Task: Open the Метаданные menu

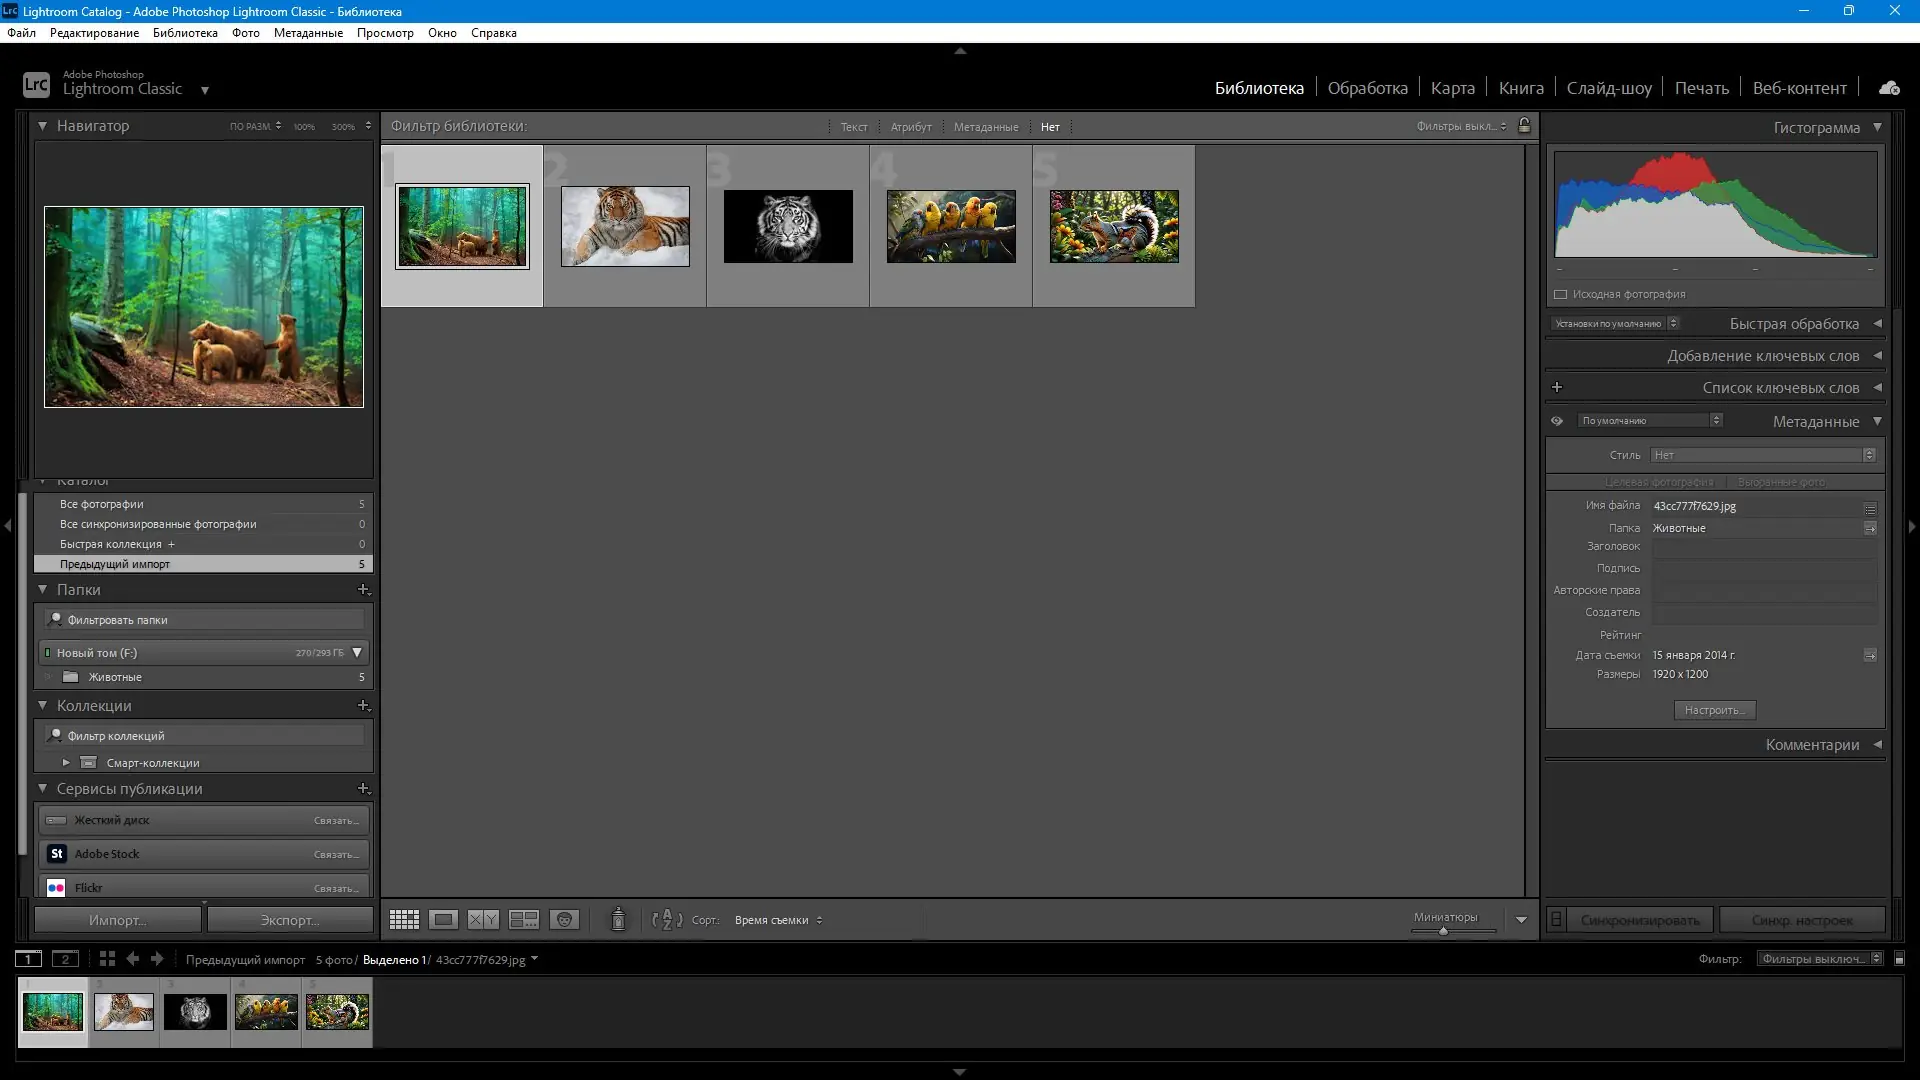Action: tap(308, 33)
